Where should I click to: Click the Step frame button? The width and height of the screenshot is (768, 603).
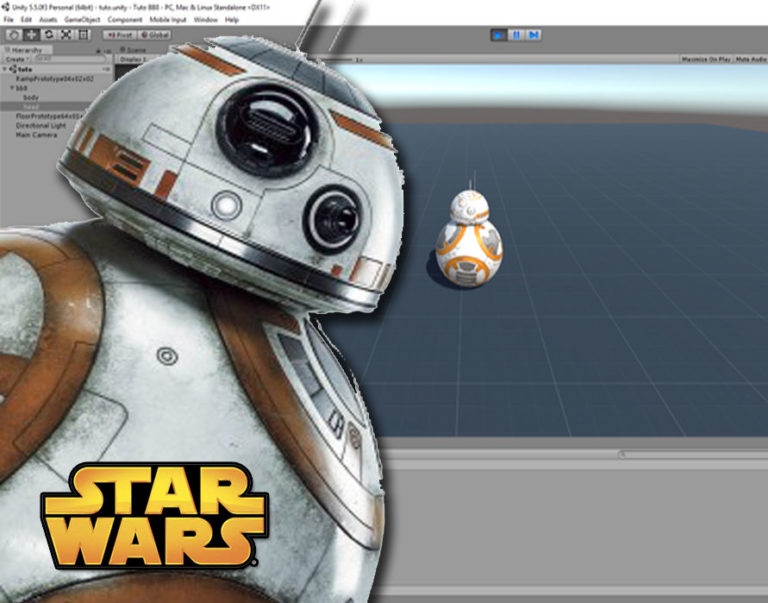[533, 35]
